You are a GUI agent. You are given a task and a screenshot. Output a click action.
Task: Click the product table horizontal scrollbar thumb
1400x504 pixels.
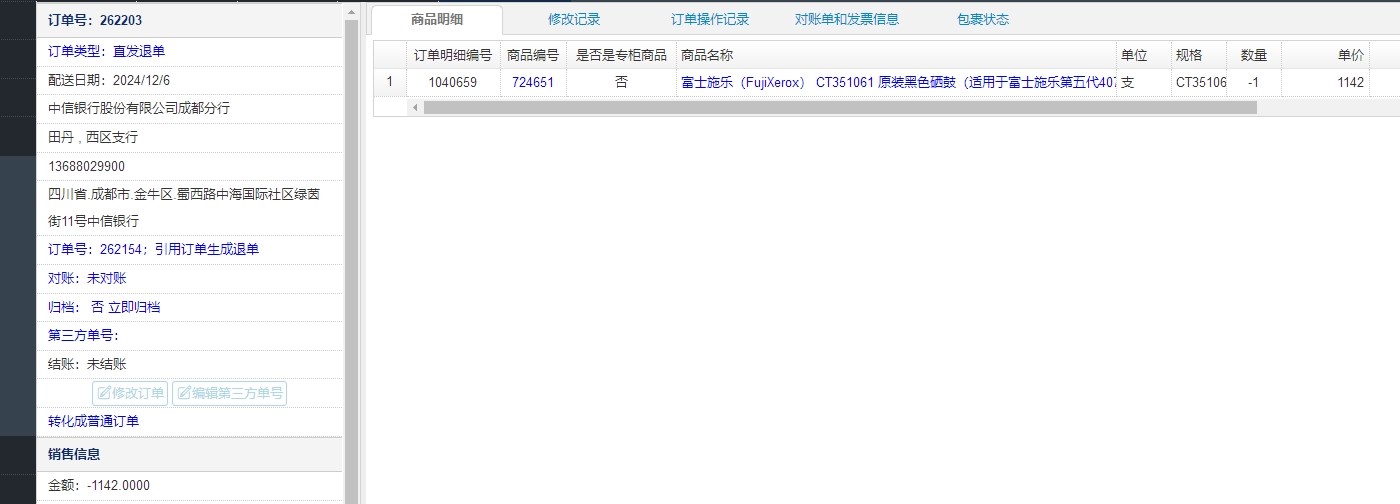click(x=840, y=107)
